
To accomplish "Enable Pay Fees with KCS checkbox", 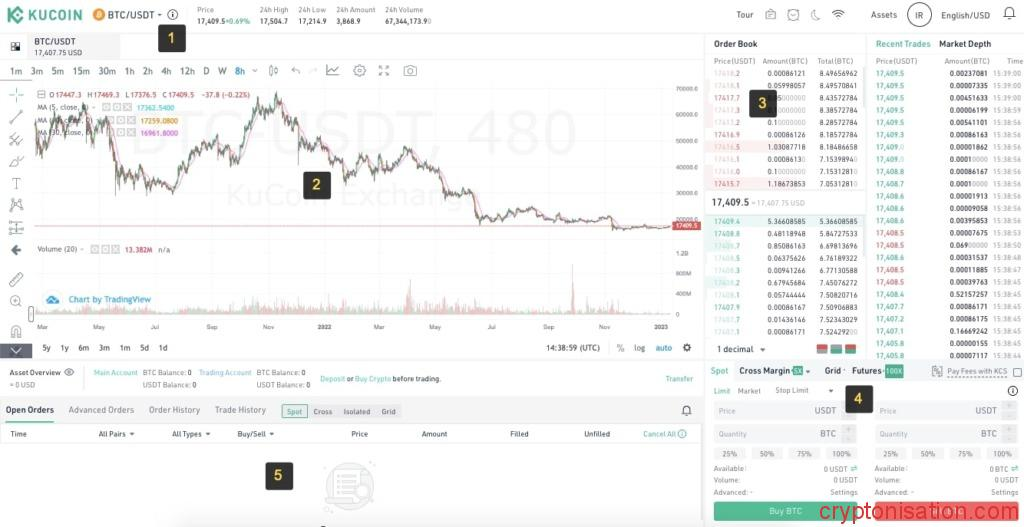I will point(1016,372).
